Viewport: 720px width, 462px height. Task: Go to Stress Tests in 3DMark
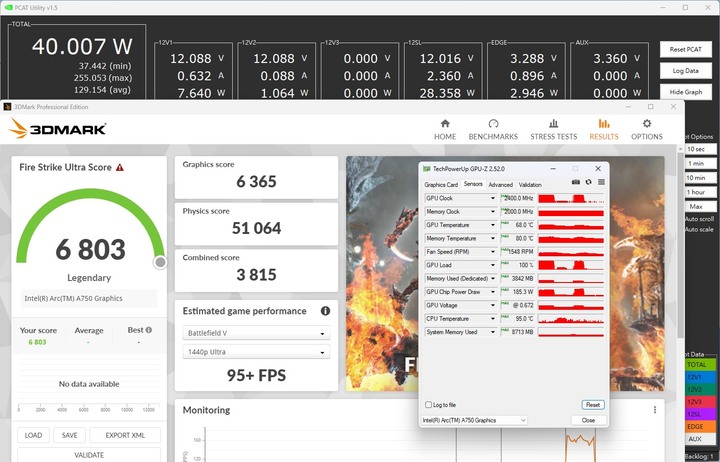[554, 130]
